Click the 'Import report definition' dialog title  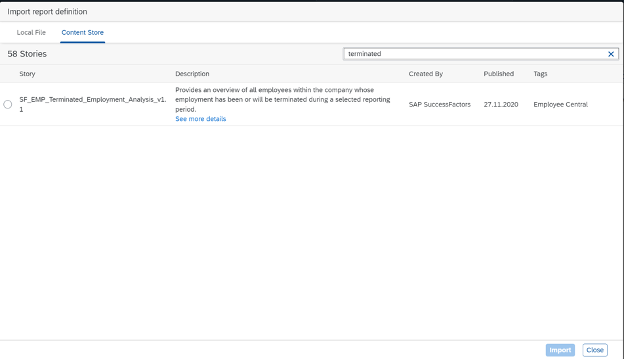[47, 12]
